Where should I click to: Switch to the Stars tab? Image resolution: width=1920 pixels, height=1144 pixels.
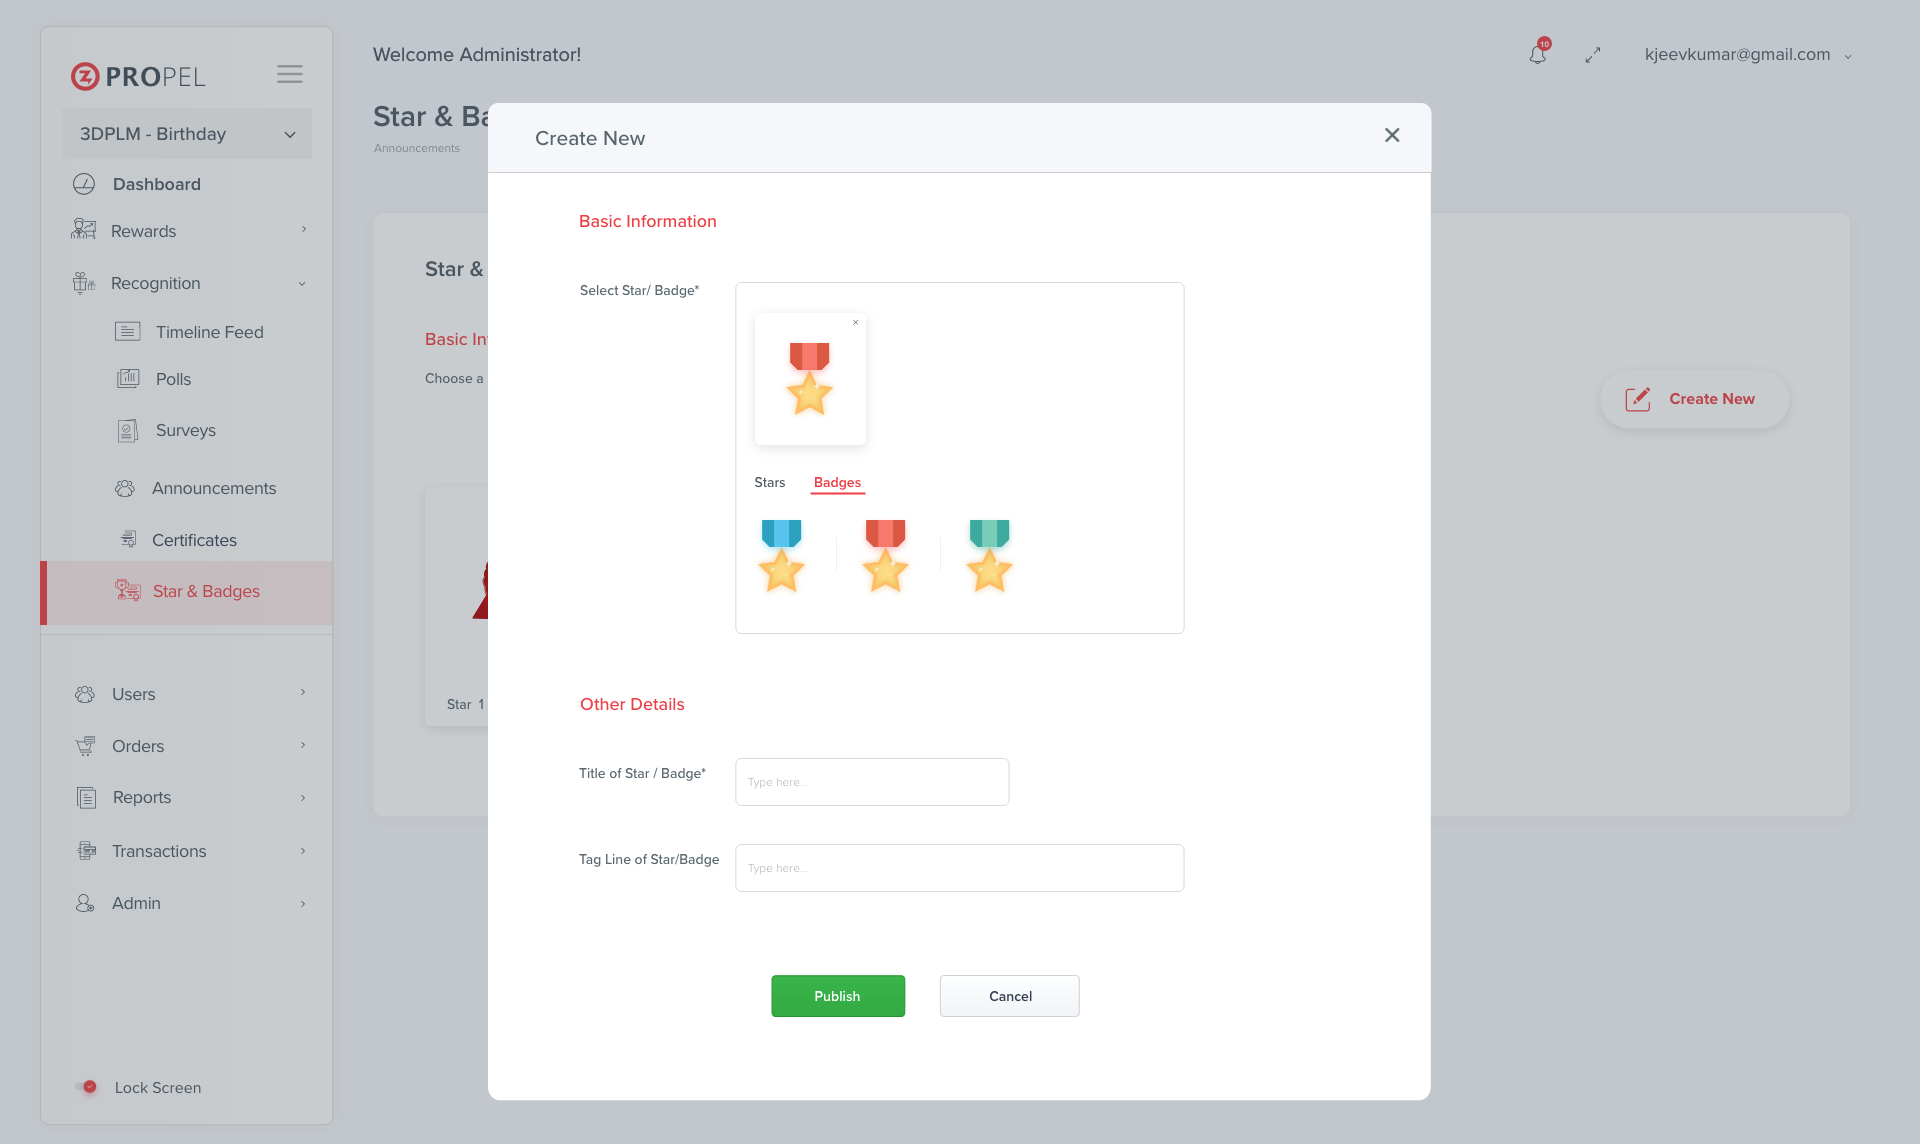pyautogui.click(x=769, y=482)
